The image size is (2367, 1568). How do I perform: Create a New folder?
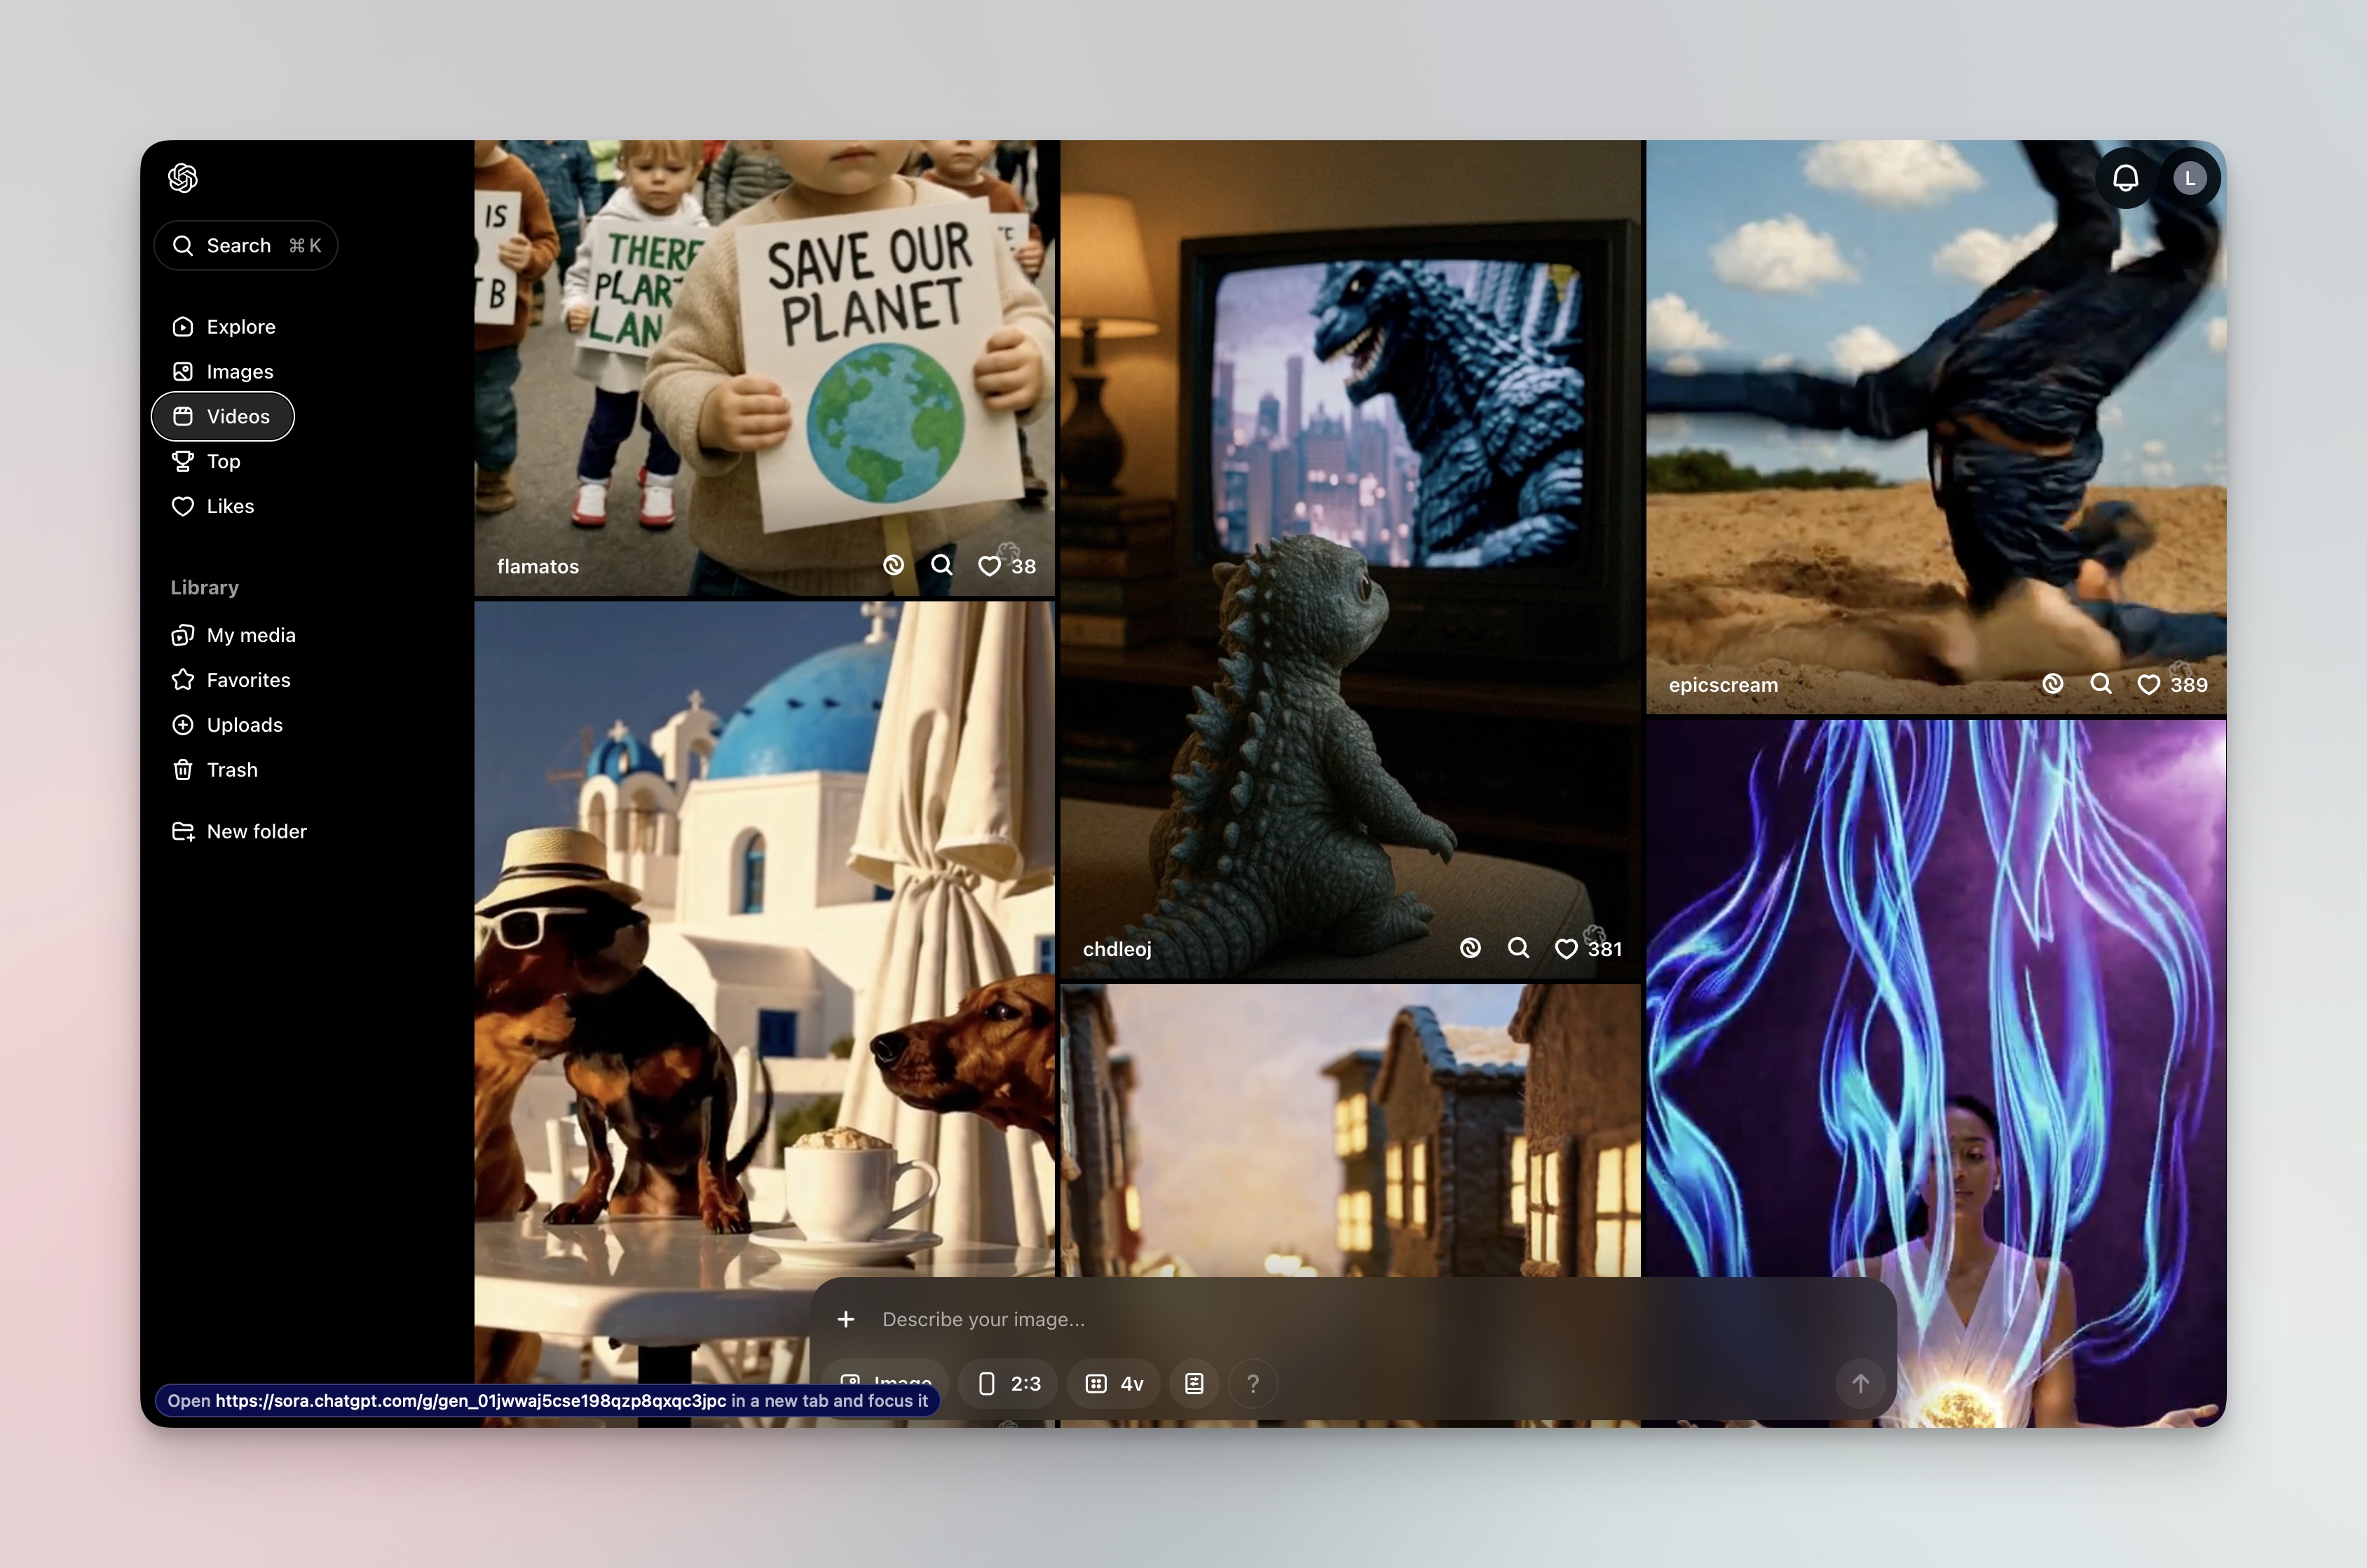[x=255, y=832]
